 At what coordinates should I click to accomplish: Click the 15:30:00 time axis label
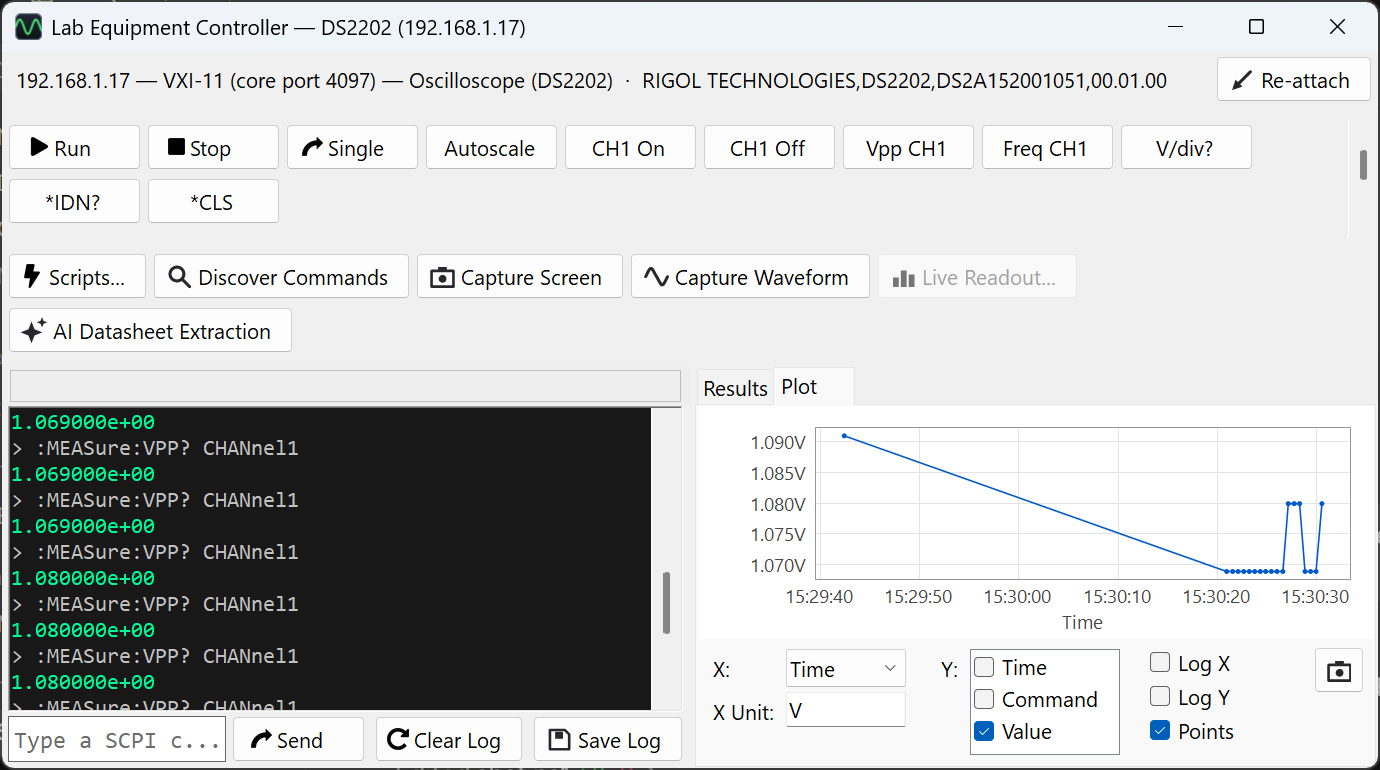point(1018,597)
